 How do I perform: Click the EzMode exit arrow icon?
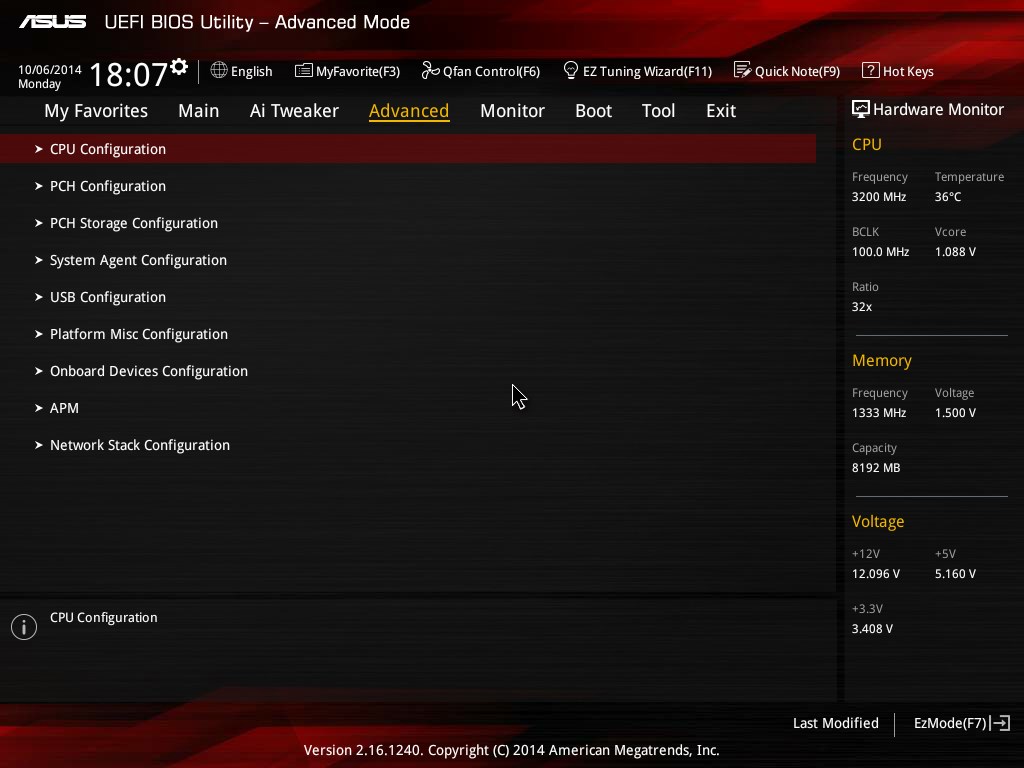[1000, 723]
